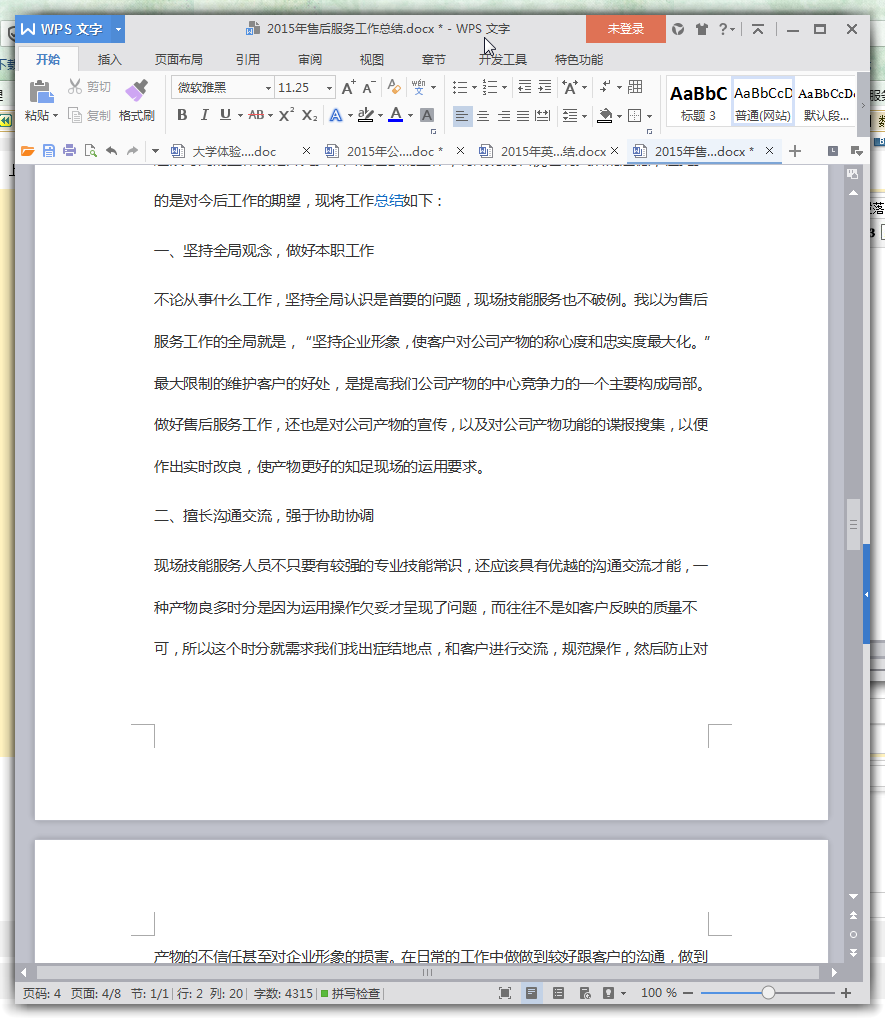This screenshot has height=1019, width=885.
Task: Print document with the printer icon
Action: coord(70,151)
